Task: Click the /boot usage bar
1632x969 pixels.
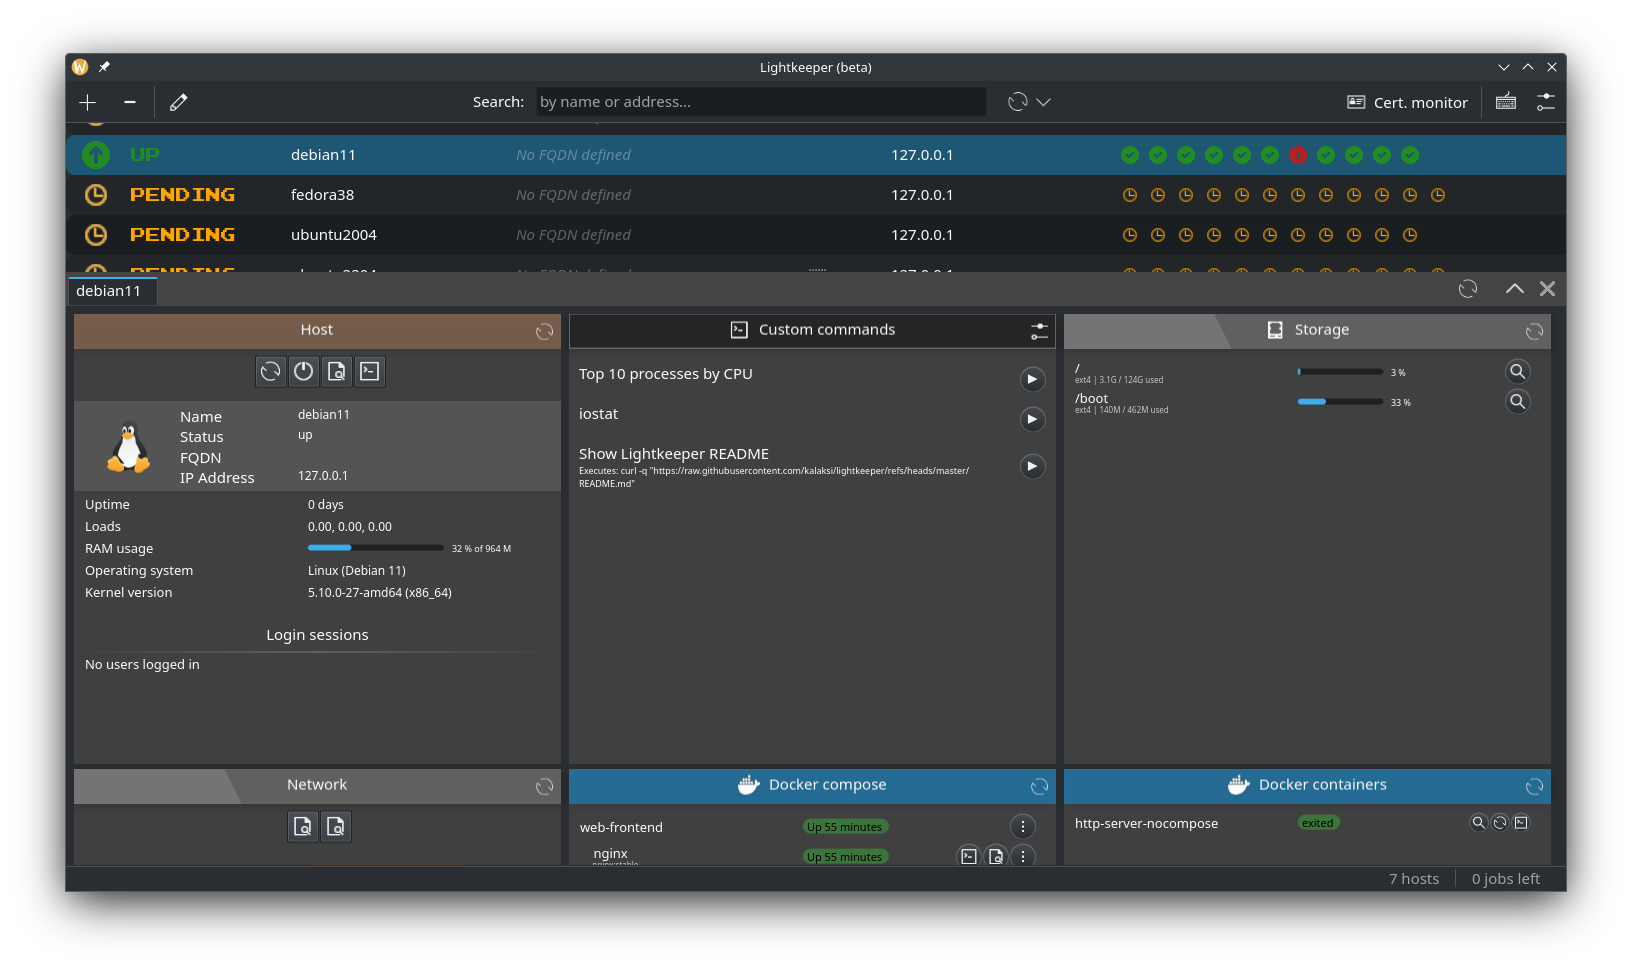Action: pyautogui.click(x=1341, y=402)
